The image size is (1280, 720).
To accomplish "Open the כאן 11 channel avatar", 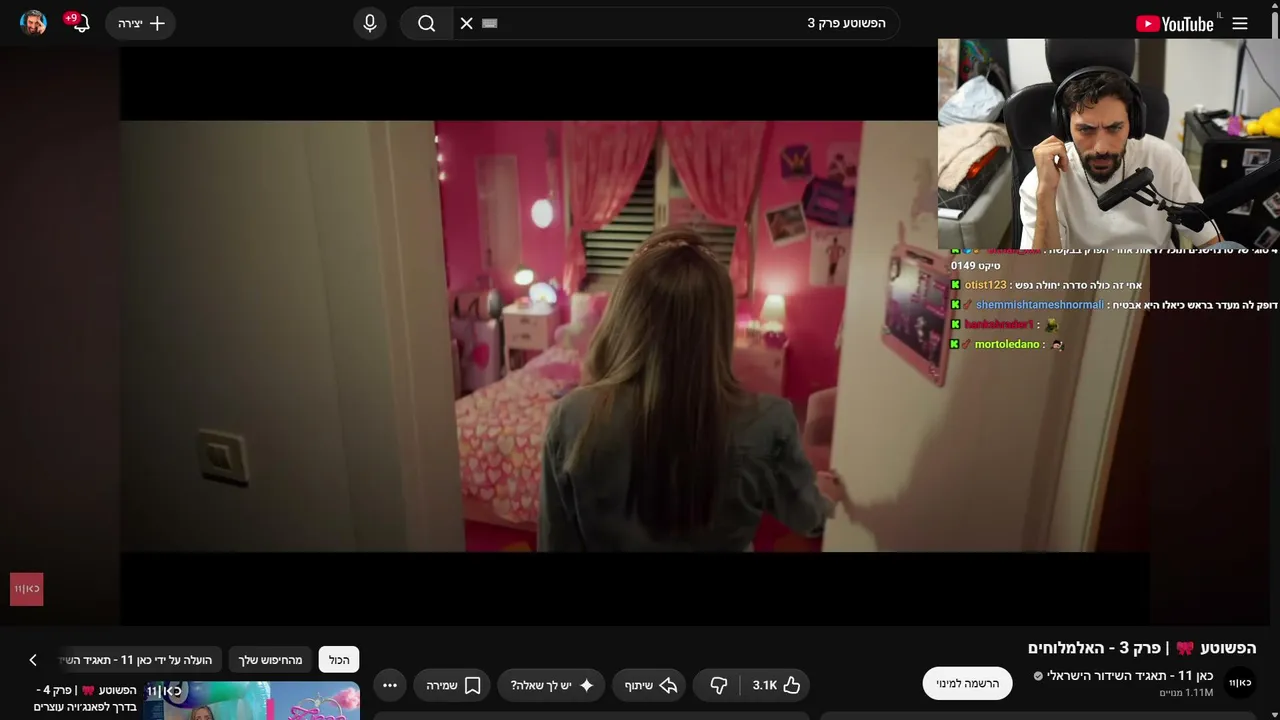I will [1240, 683].
